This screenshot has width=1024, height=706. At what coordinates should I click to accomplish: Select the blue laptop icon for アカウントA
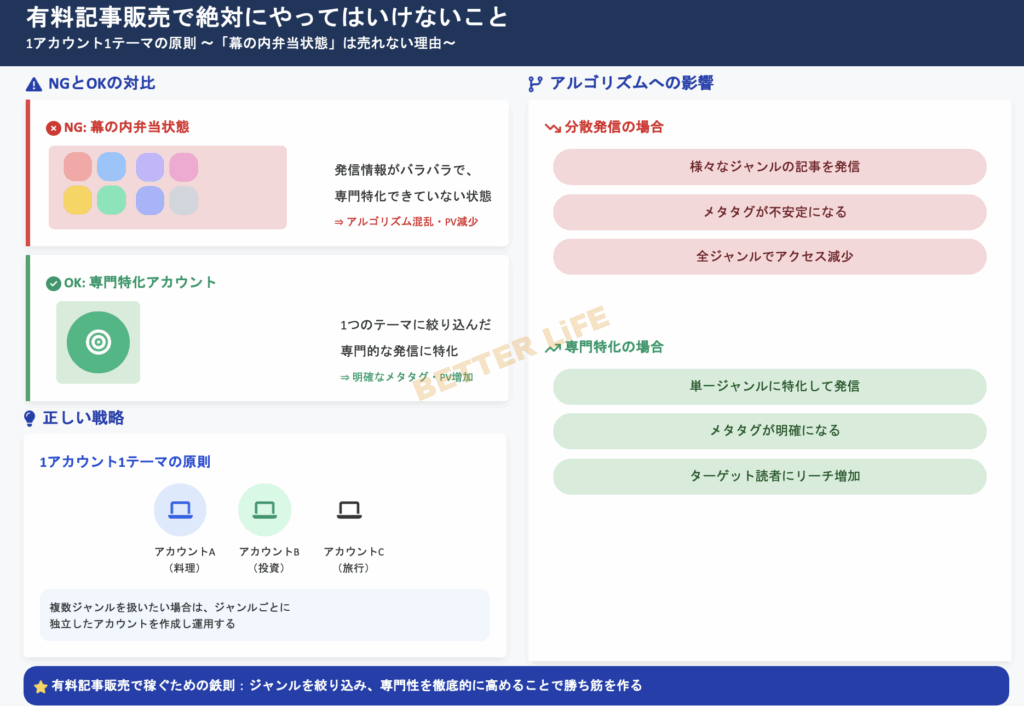[180, 510]
